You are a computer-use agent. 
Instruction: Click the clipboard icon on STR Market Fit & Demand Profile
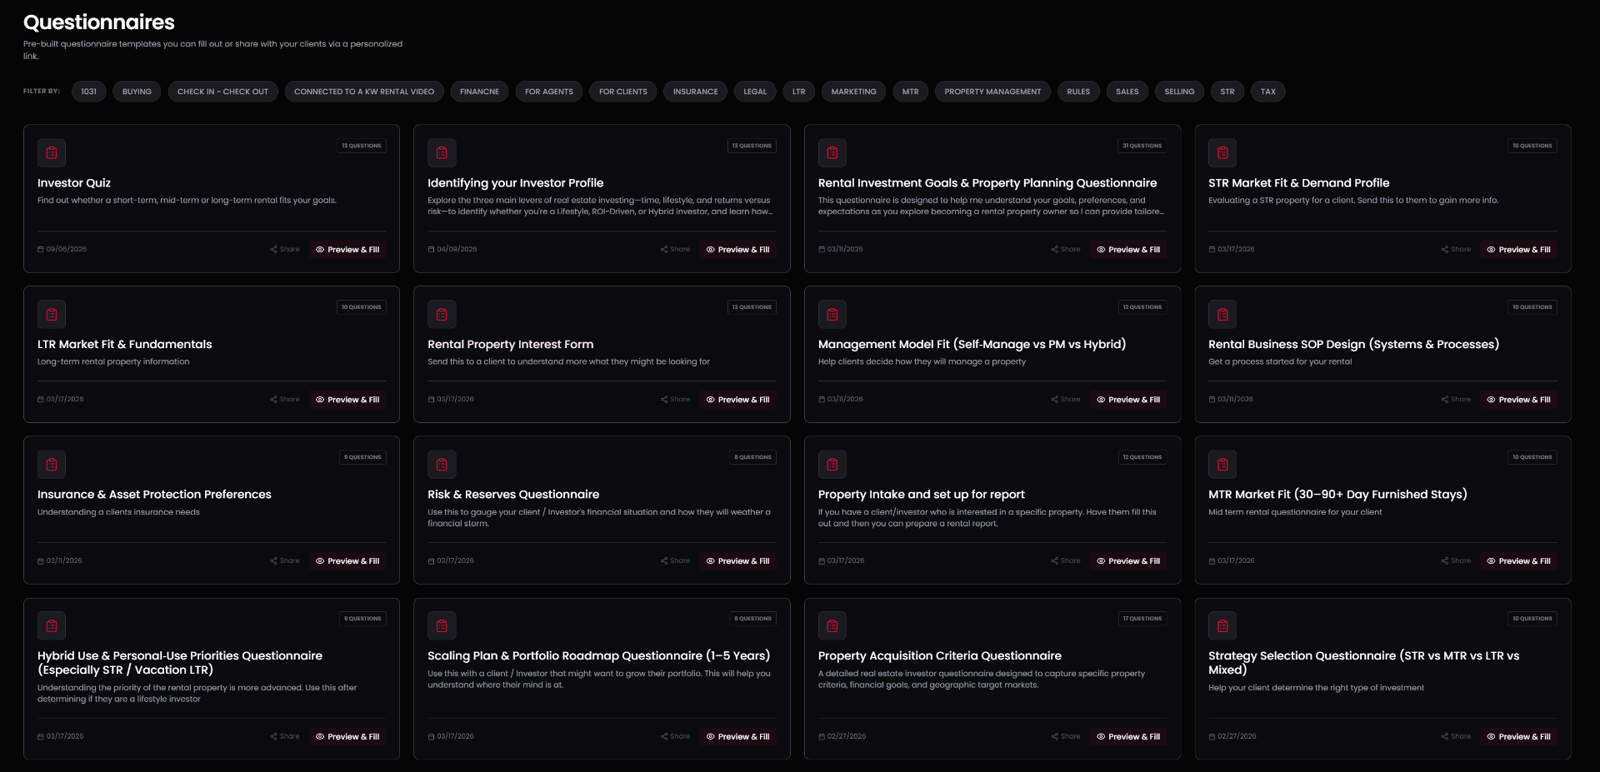(1222, 153)
